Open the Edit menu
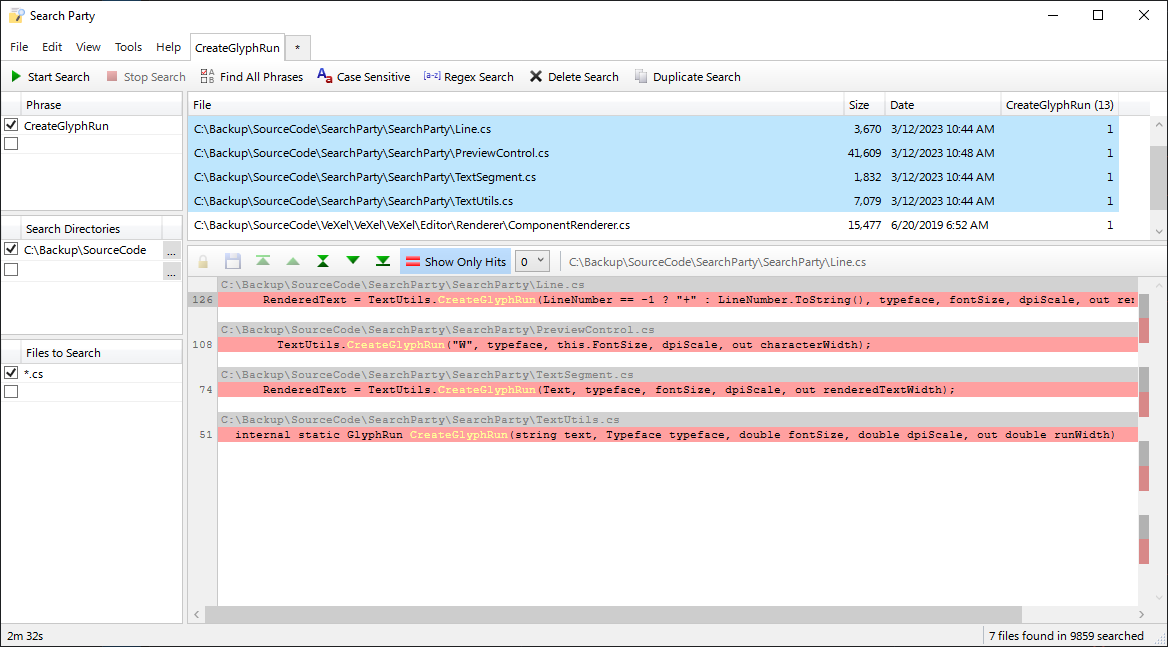 (52, 47)
